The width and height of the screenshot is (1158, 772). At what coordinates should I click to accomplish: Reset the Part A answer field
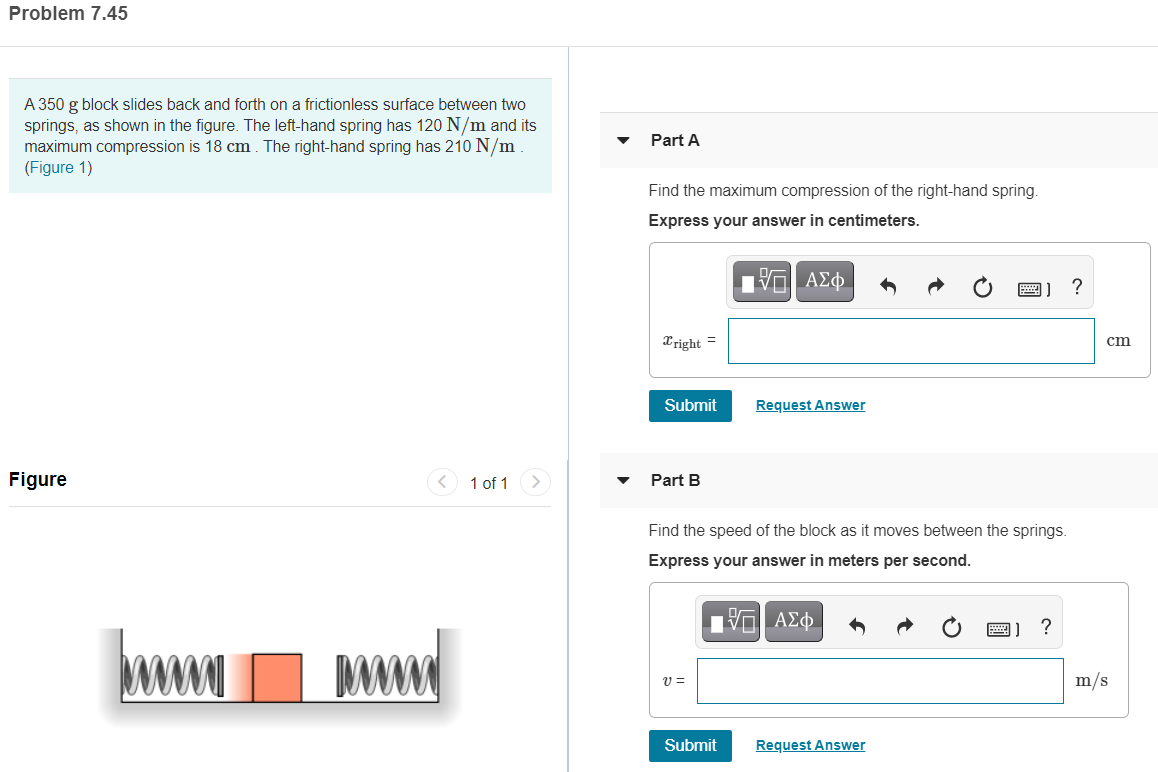pos(982,287)
